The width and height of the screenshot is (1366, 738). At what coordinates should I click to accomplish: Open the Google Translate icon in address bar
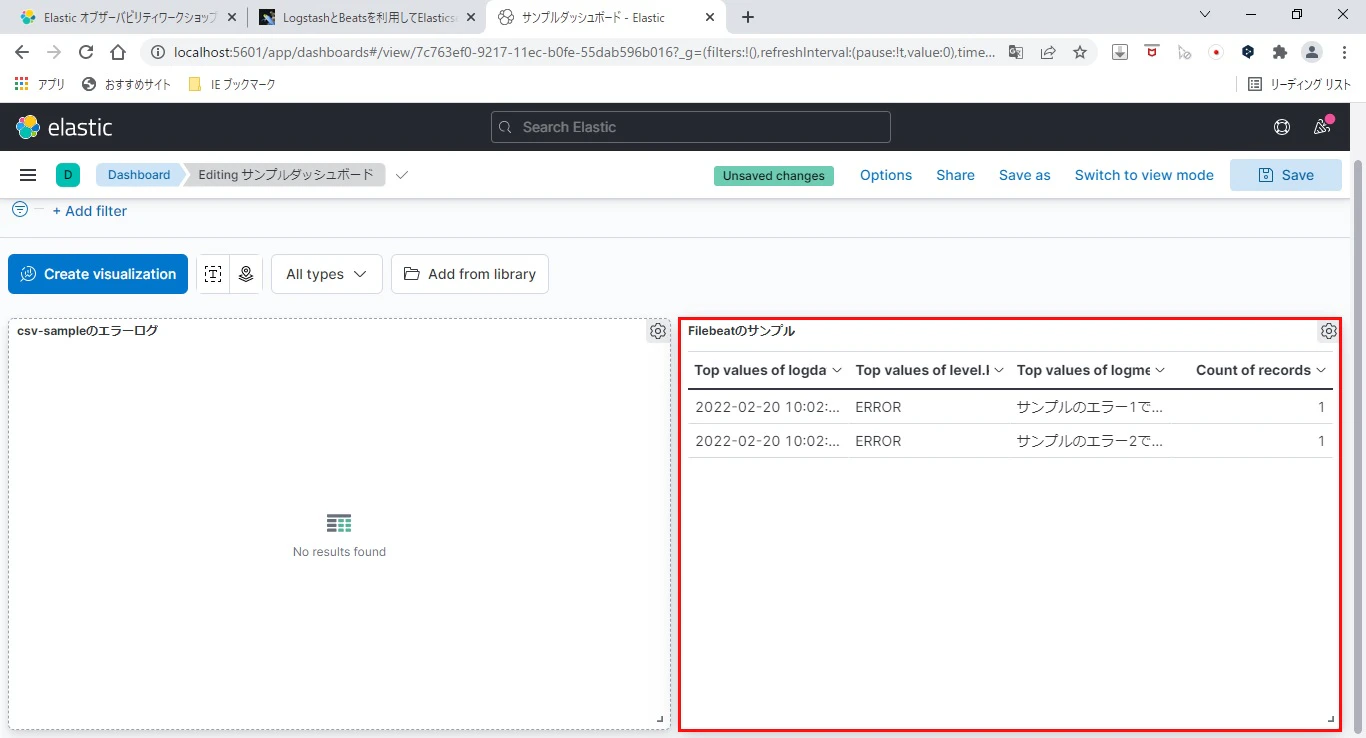coord(1016,52)
